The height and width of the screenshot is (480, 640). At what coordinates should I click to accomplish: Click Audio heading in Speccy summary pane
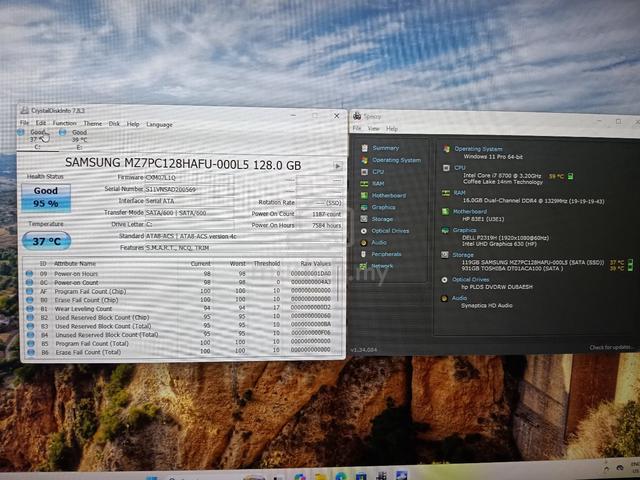coord(459,298)
